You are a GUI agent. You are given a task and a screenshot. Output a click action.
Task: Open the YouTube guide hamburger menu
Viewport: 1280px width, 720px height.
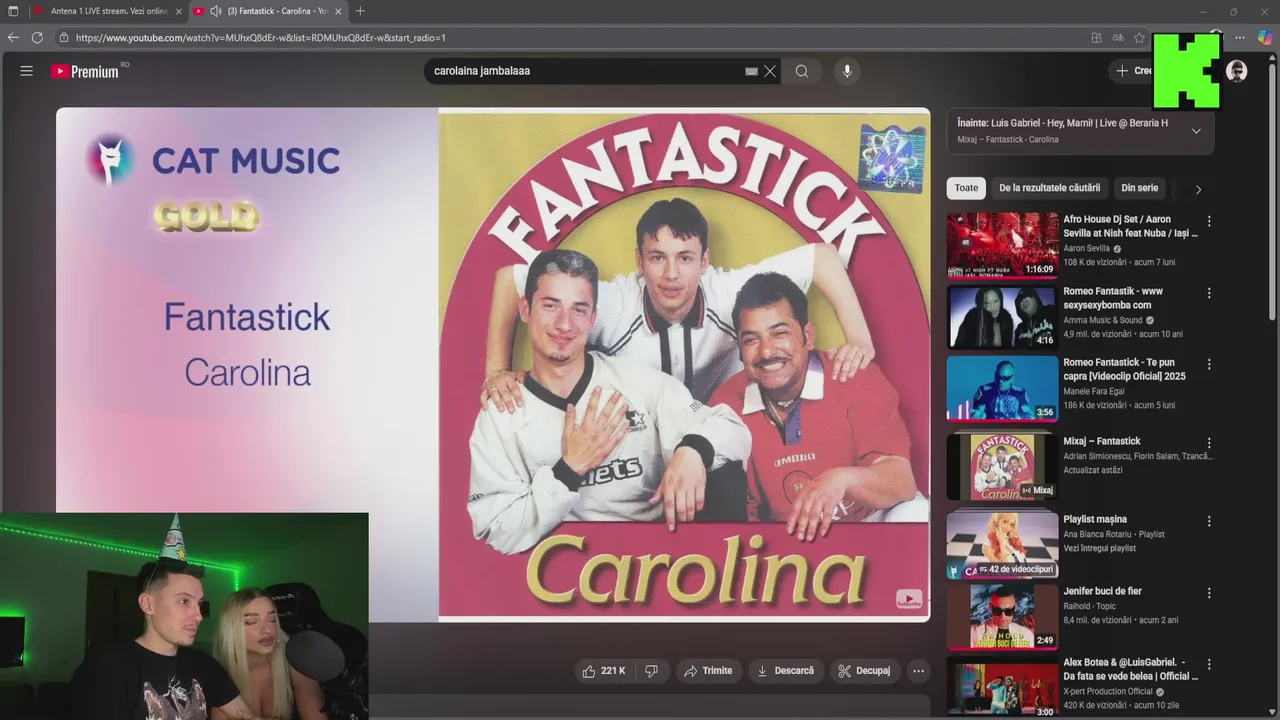coord(27,71)
